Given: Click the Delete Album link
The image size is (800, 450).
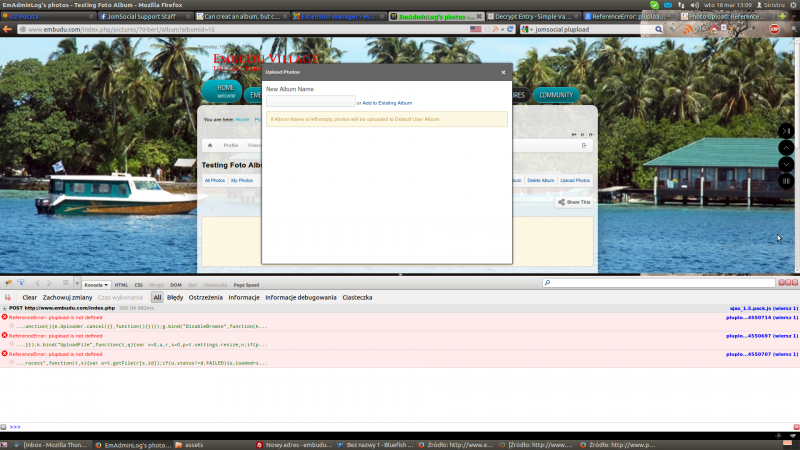Looking at the screenshot, I should [541, 181].
